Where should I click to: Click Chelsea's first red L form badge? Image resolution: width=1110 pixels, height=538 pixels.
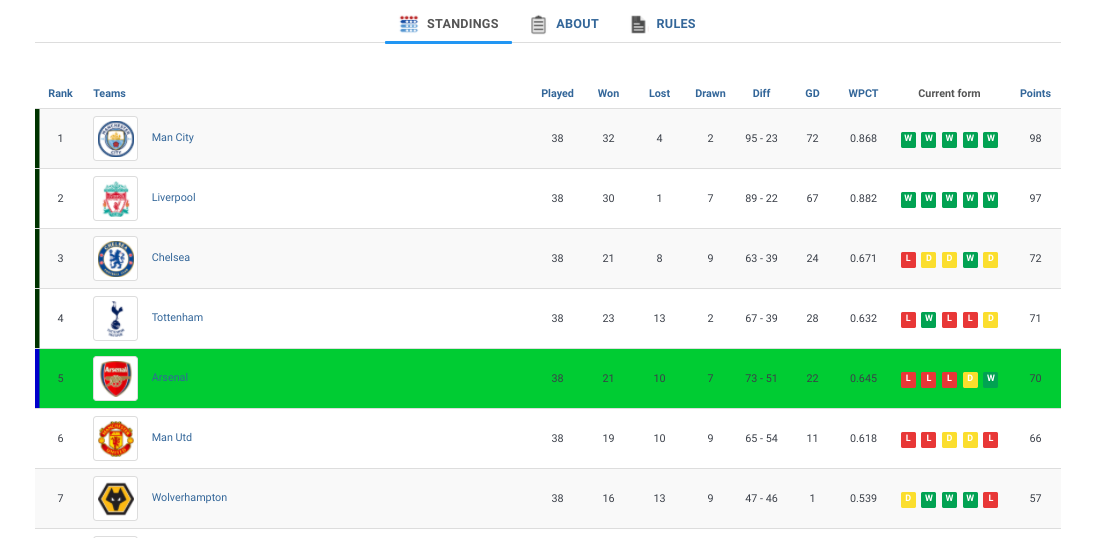click(x=908, y=259)
